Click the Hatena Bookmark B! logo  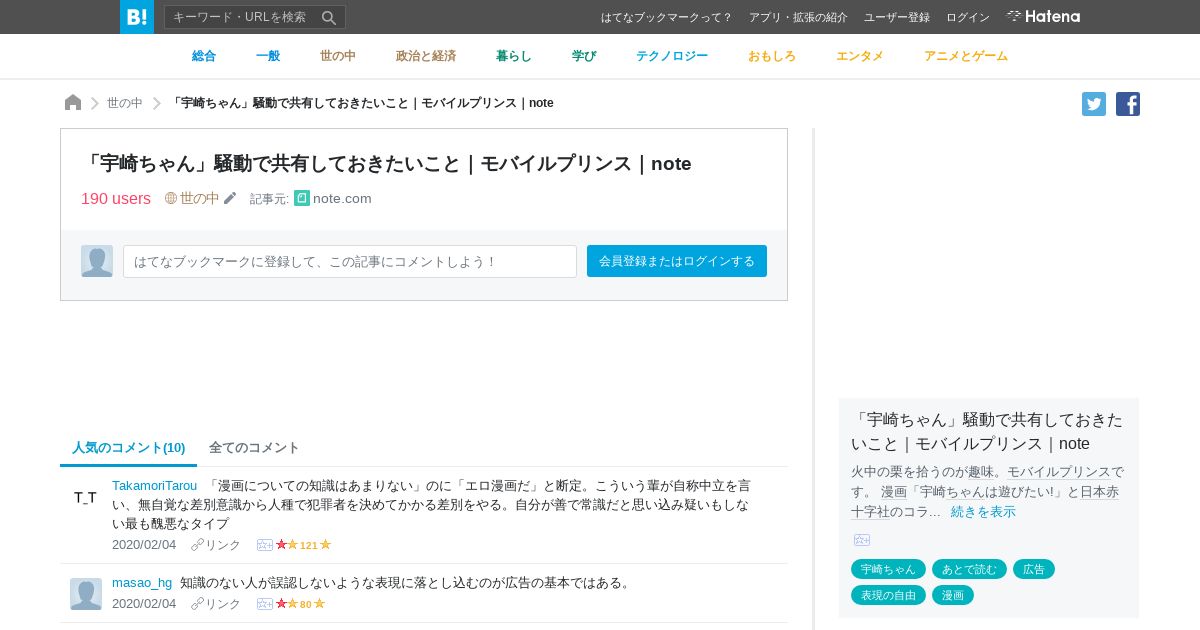(x=137, y=17)
